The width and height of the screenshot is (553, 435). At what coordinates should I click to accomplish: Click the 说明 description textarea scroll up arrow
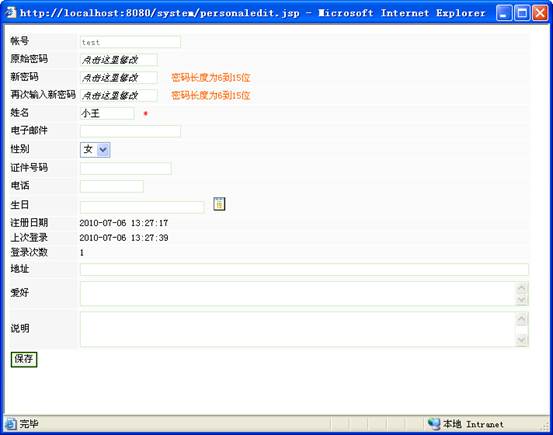[x=522, y=320]
